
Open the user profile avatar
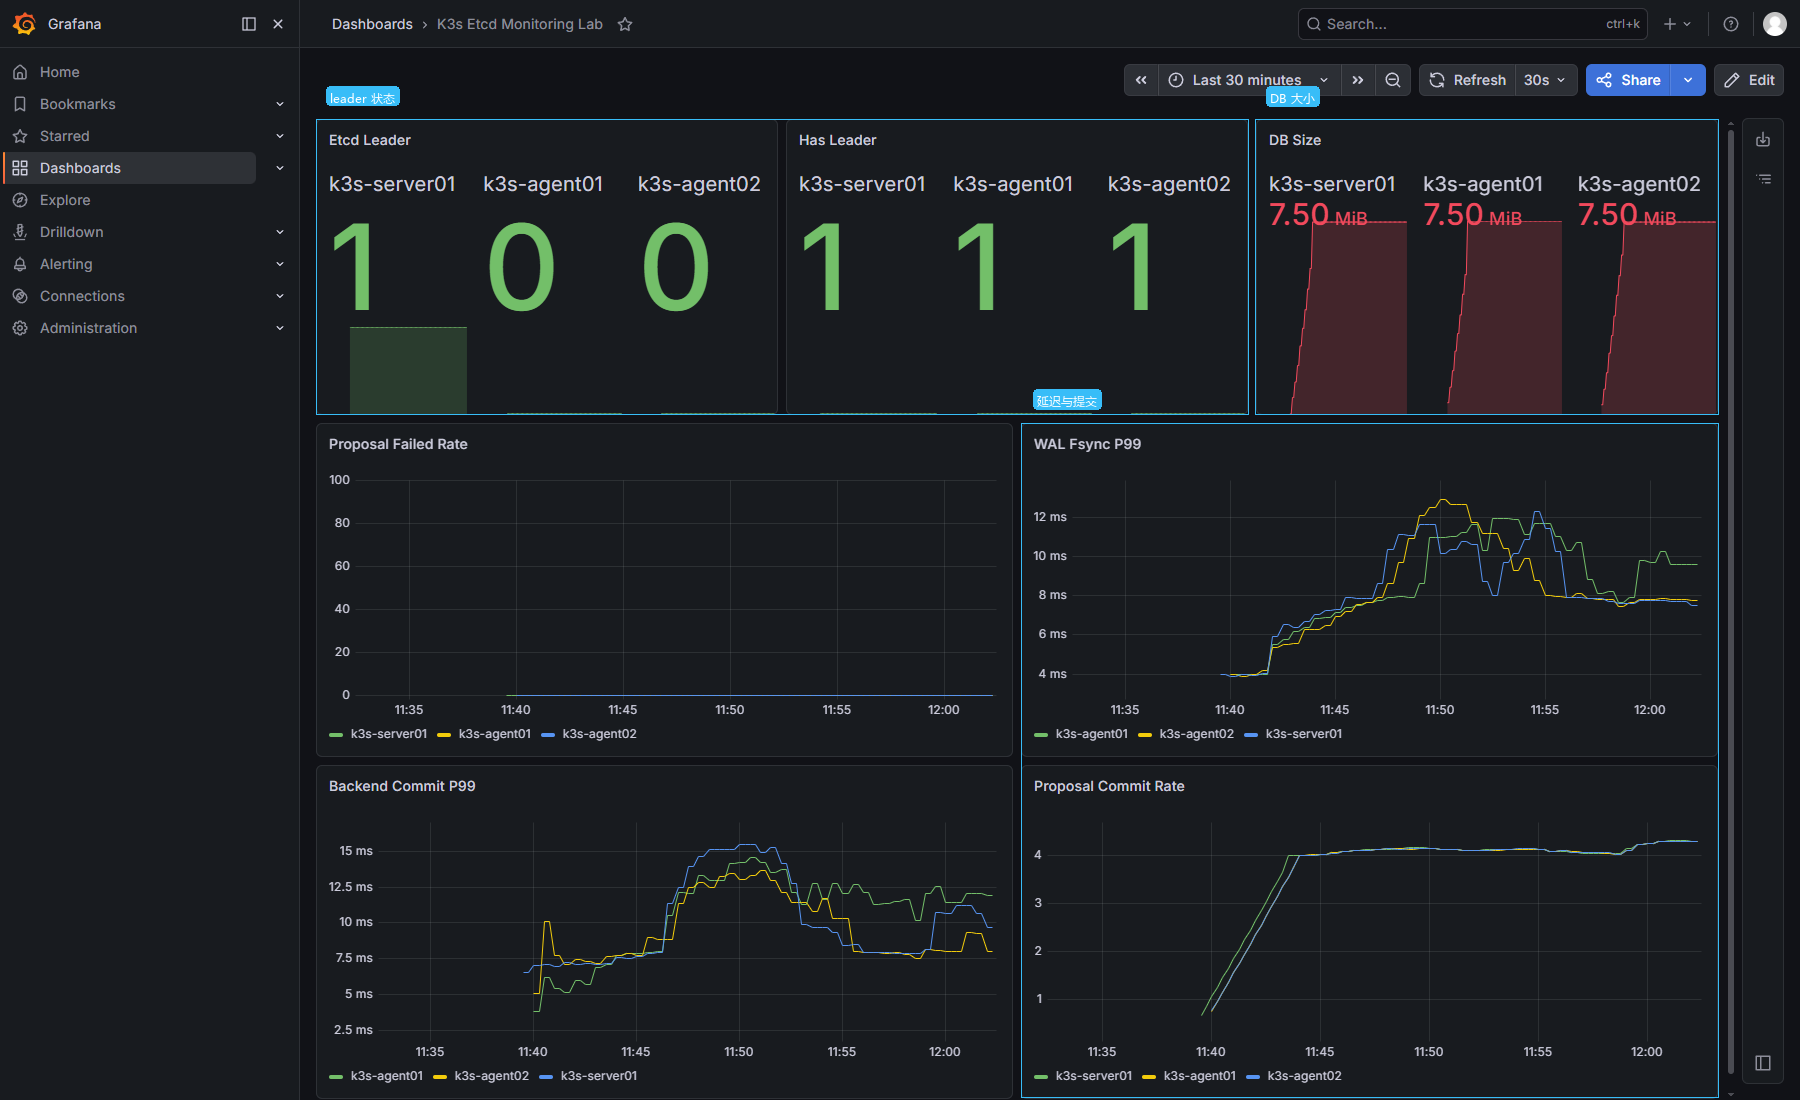coord(1775,24)
